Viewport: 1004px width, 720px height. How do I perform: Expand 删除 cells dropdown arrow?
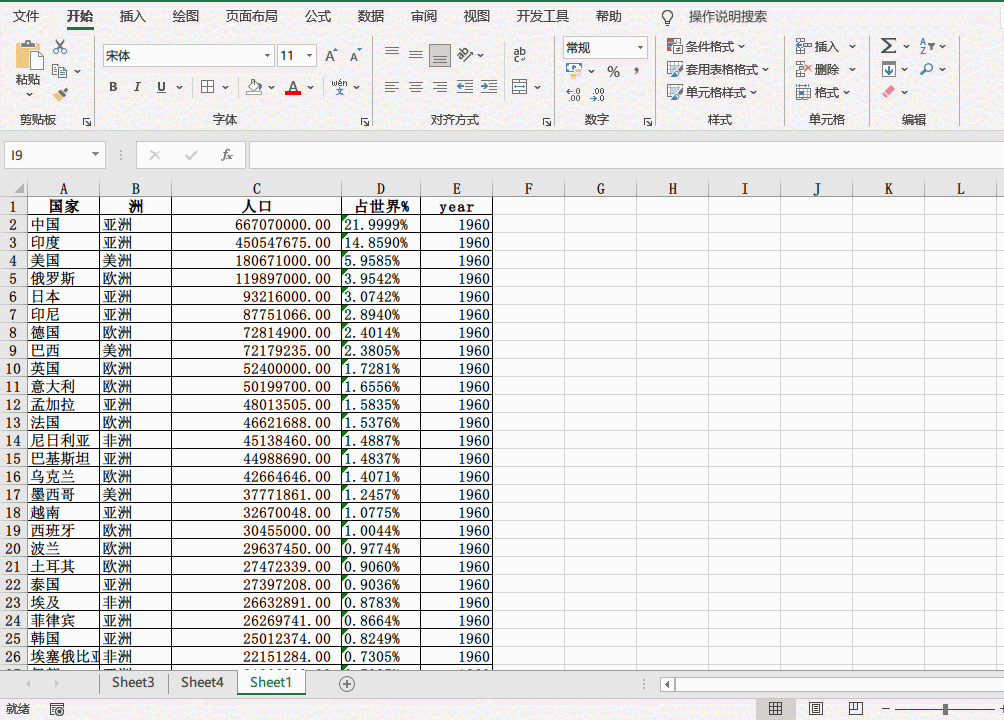pyautogui.click(x=852, y=69)
